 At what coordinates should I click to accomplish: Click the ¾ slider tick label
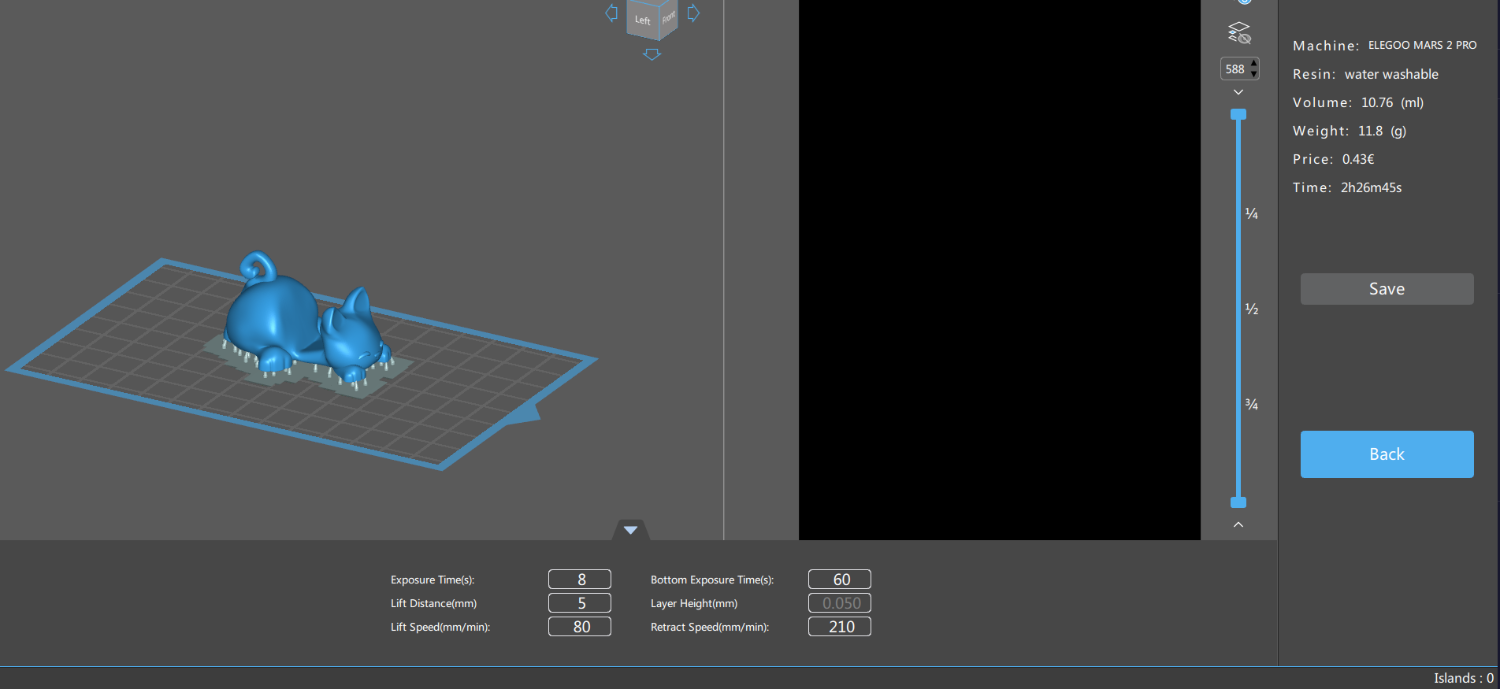1251,404
